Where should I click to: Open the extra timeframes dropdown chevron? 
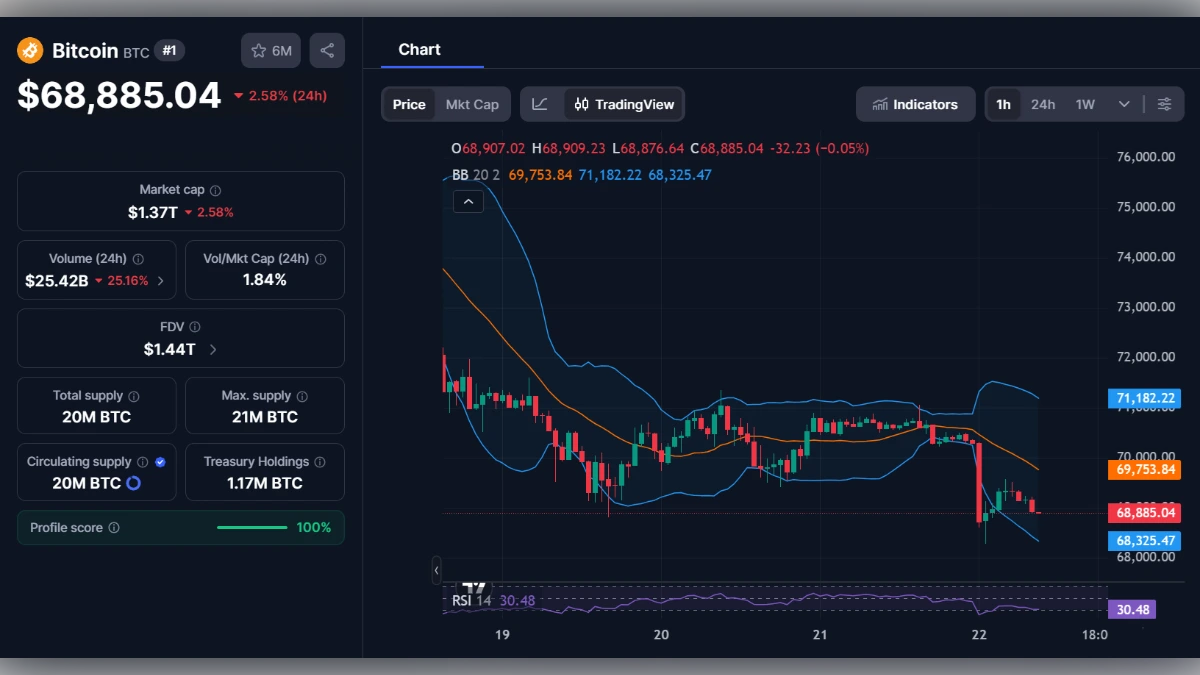click(x=1122, y=103)
